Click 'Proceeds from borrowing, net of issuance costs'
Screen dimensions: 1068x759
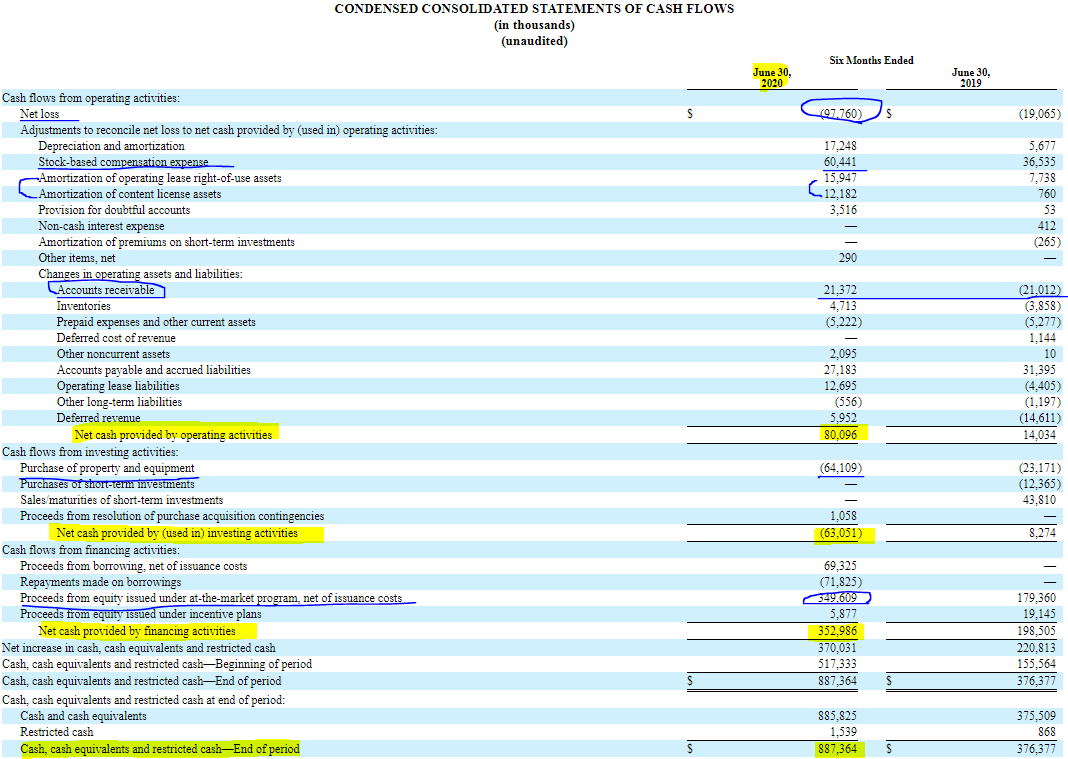click(x=134, y=566)
